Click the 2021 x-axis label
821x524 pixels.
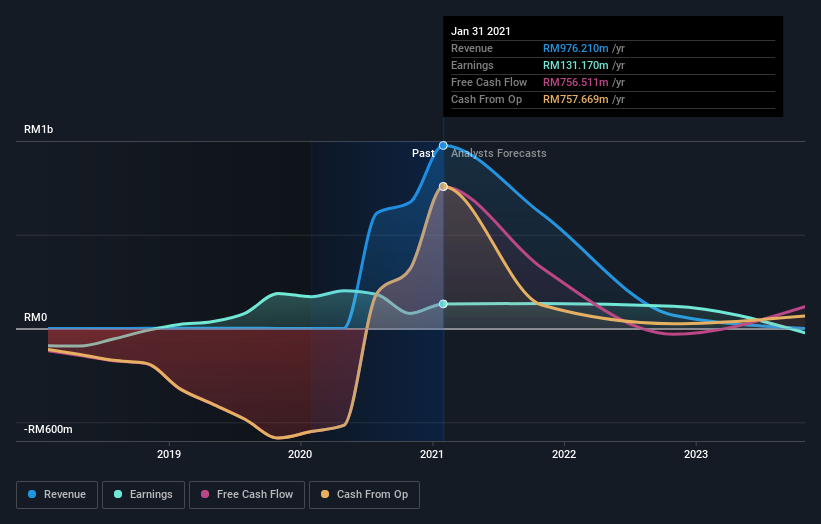click(432, 454)
